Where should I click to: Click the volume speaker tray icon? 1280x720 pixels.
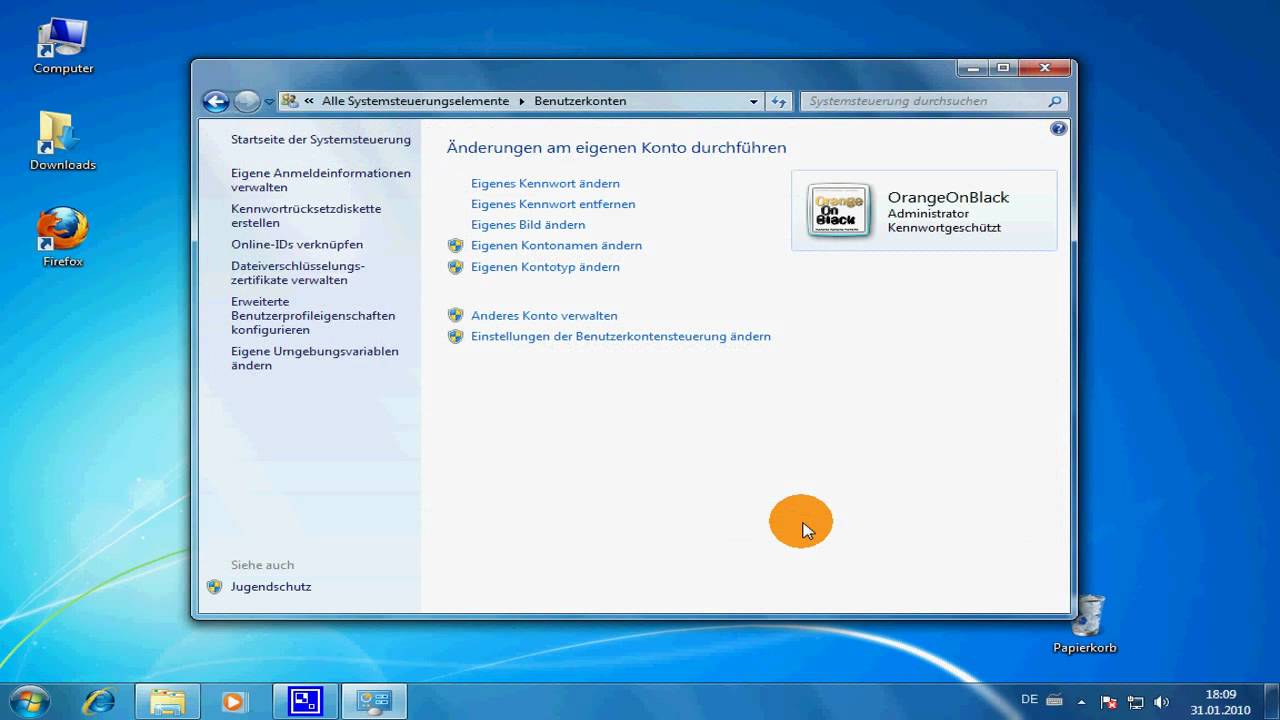(x=1161, y=702)
